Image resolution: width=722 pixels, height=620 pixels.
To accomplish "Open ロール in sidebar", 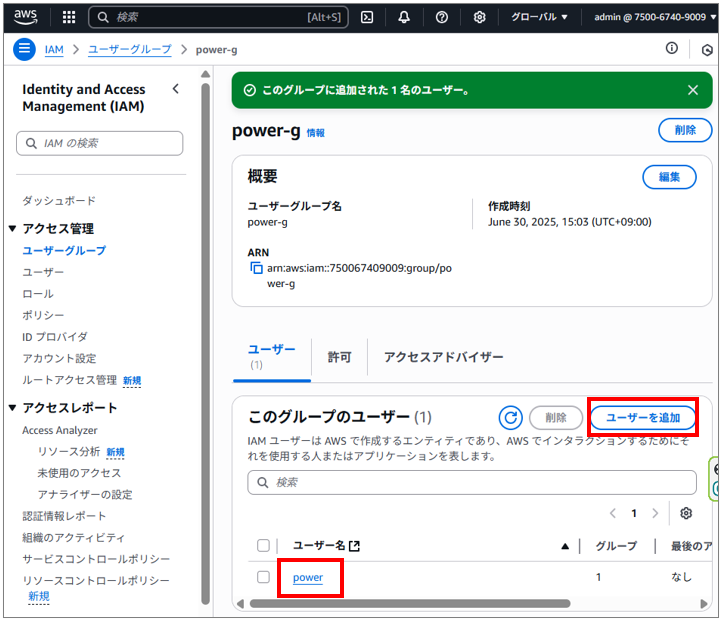I will (38, 293).
